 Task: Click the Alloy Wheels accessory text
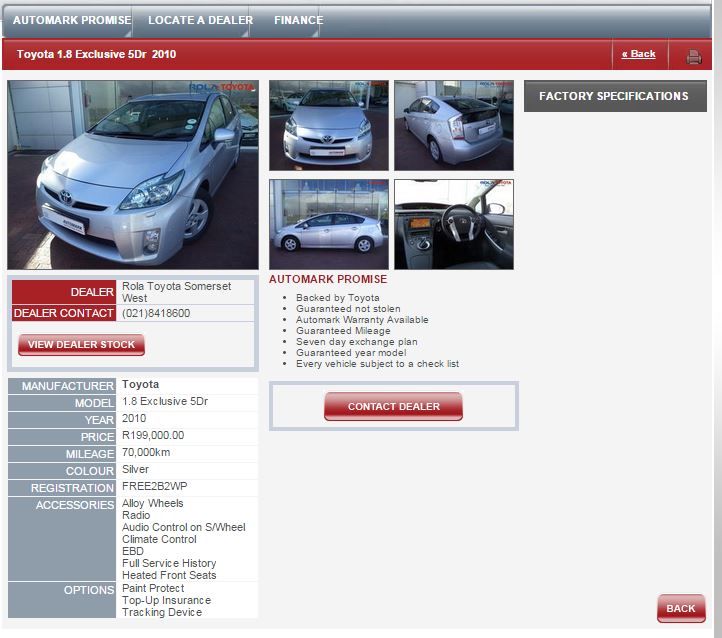tap(152, 504)
